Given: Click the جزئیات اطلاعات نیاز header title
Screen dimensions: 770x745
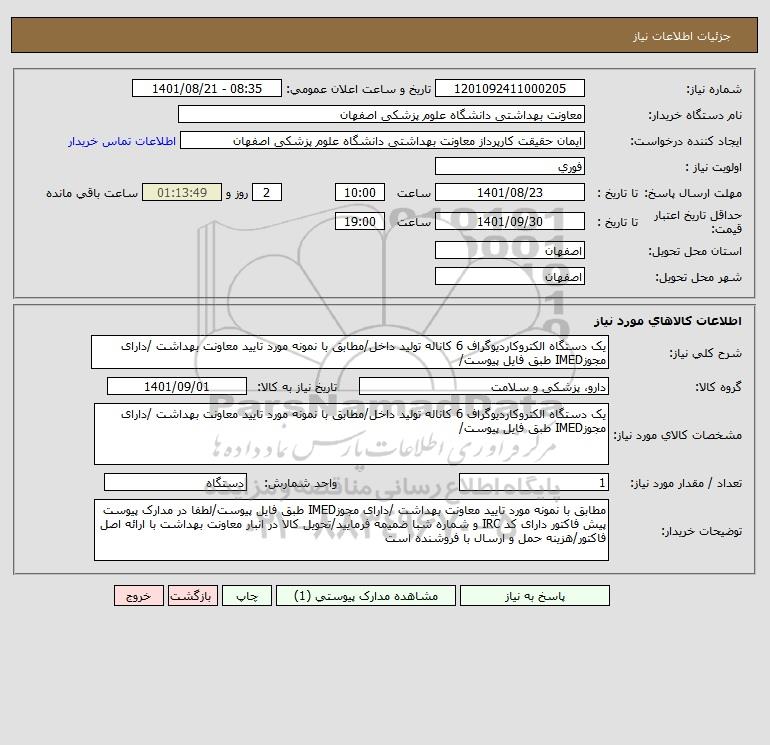Looking at the screenshot, I should click(682, 36).
